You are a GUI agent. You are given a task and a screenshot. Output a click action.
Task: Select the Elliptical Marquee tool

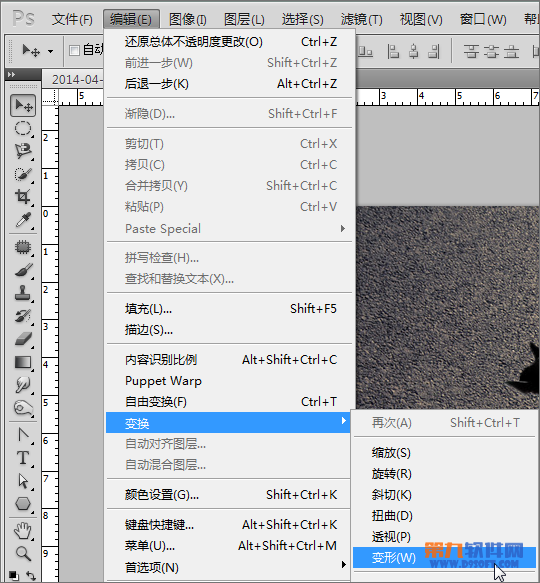pos(23,129)
